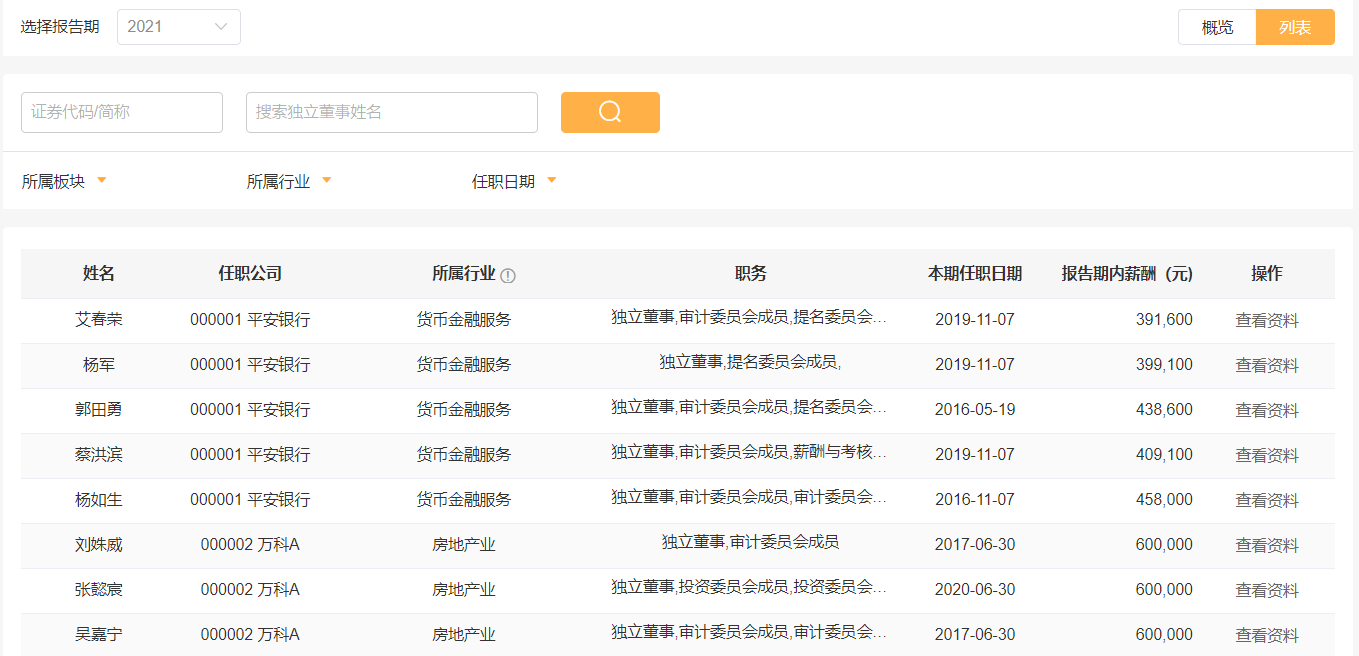
Task: Switch to the 概览 view tab
Action: tap(1217, 27)
